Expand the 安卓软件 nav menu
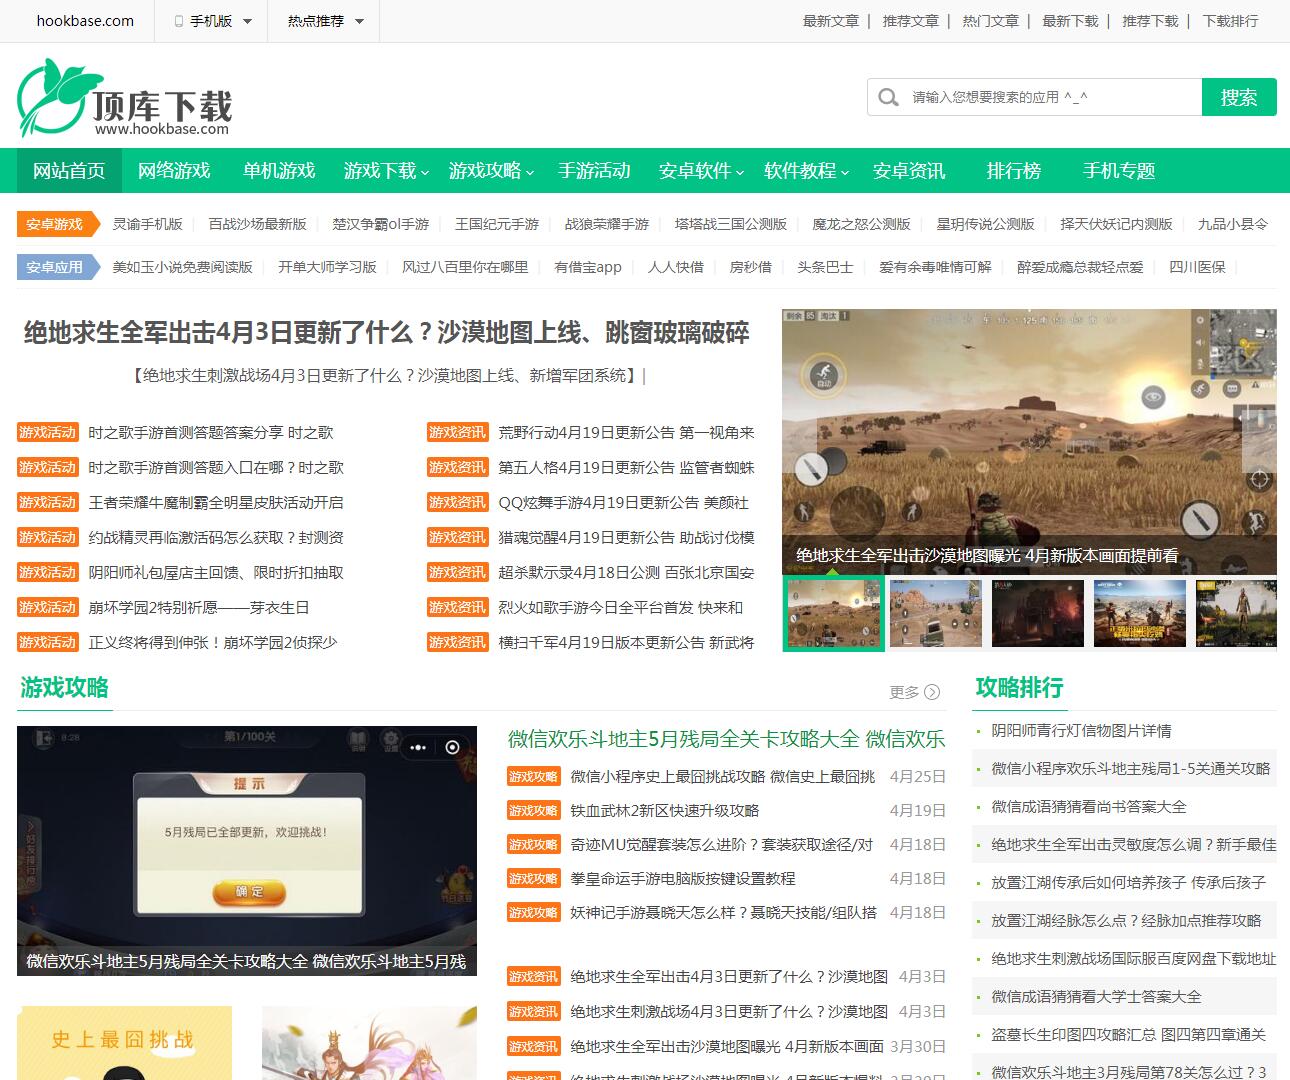 coord(701,171)
